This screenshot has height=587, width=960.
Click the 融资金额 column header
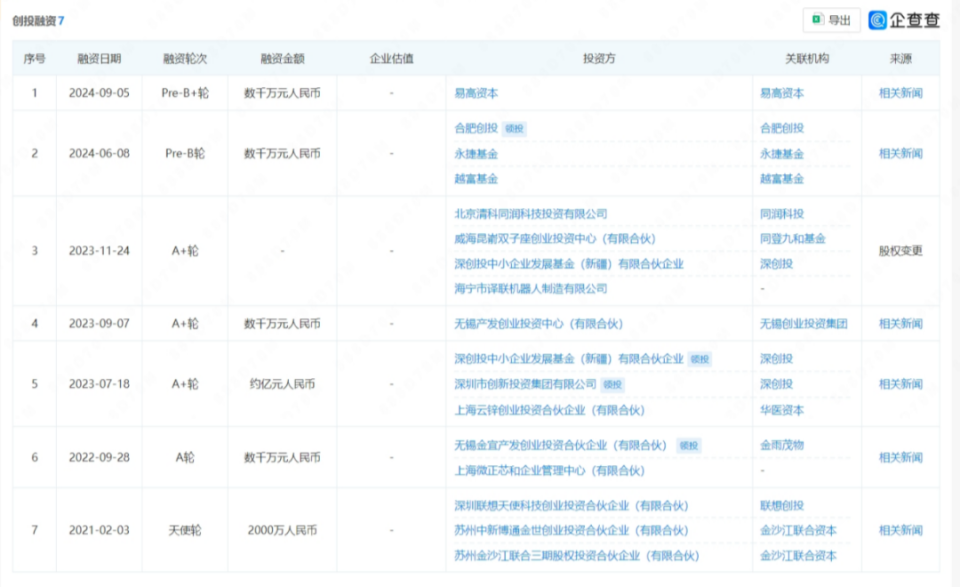(282, 59)
